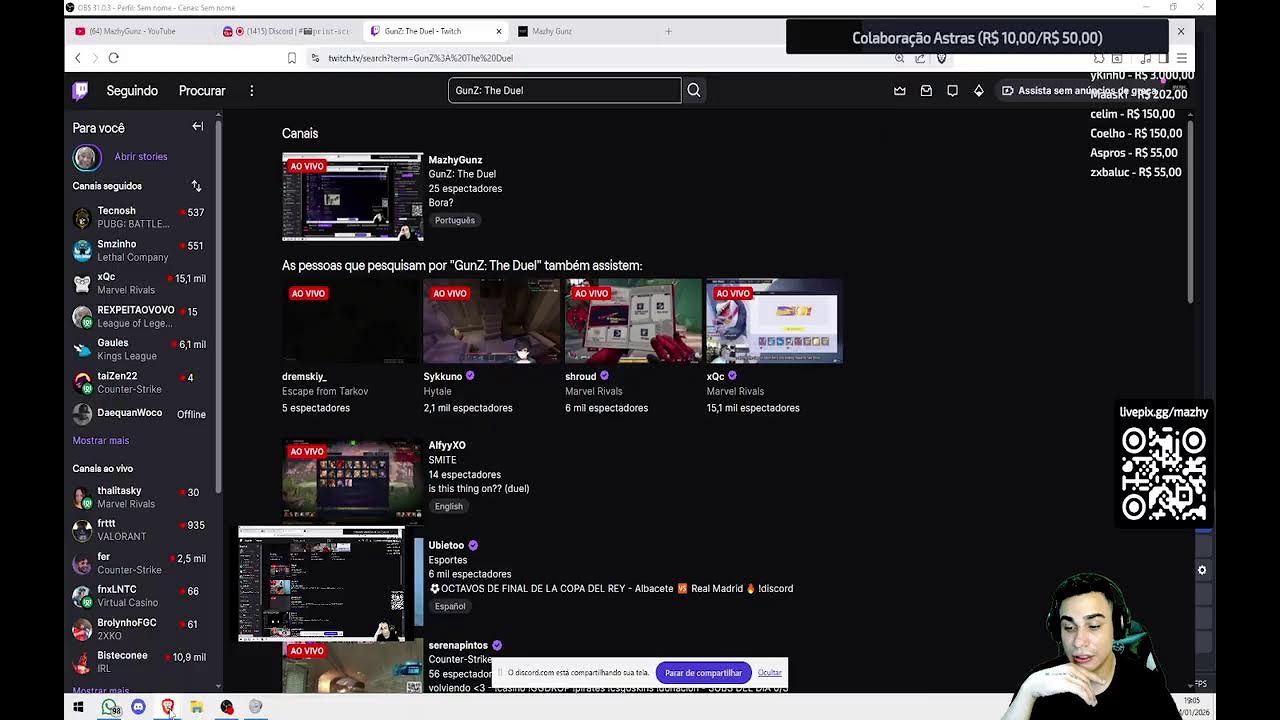Viewport: 1280px width, 720px height.
Task: Reload the Twitch page
Action: point(113,58)
